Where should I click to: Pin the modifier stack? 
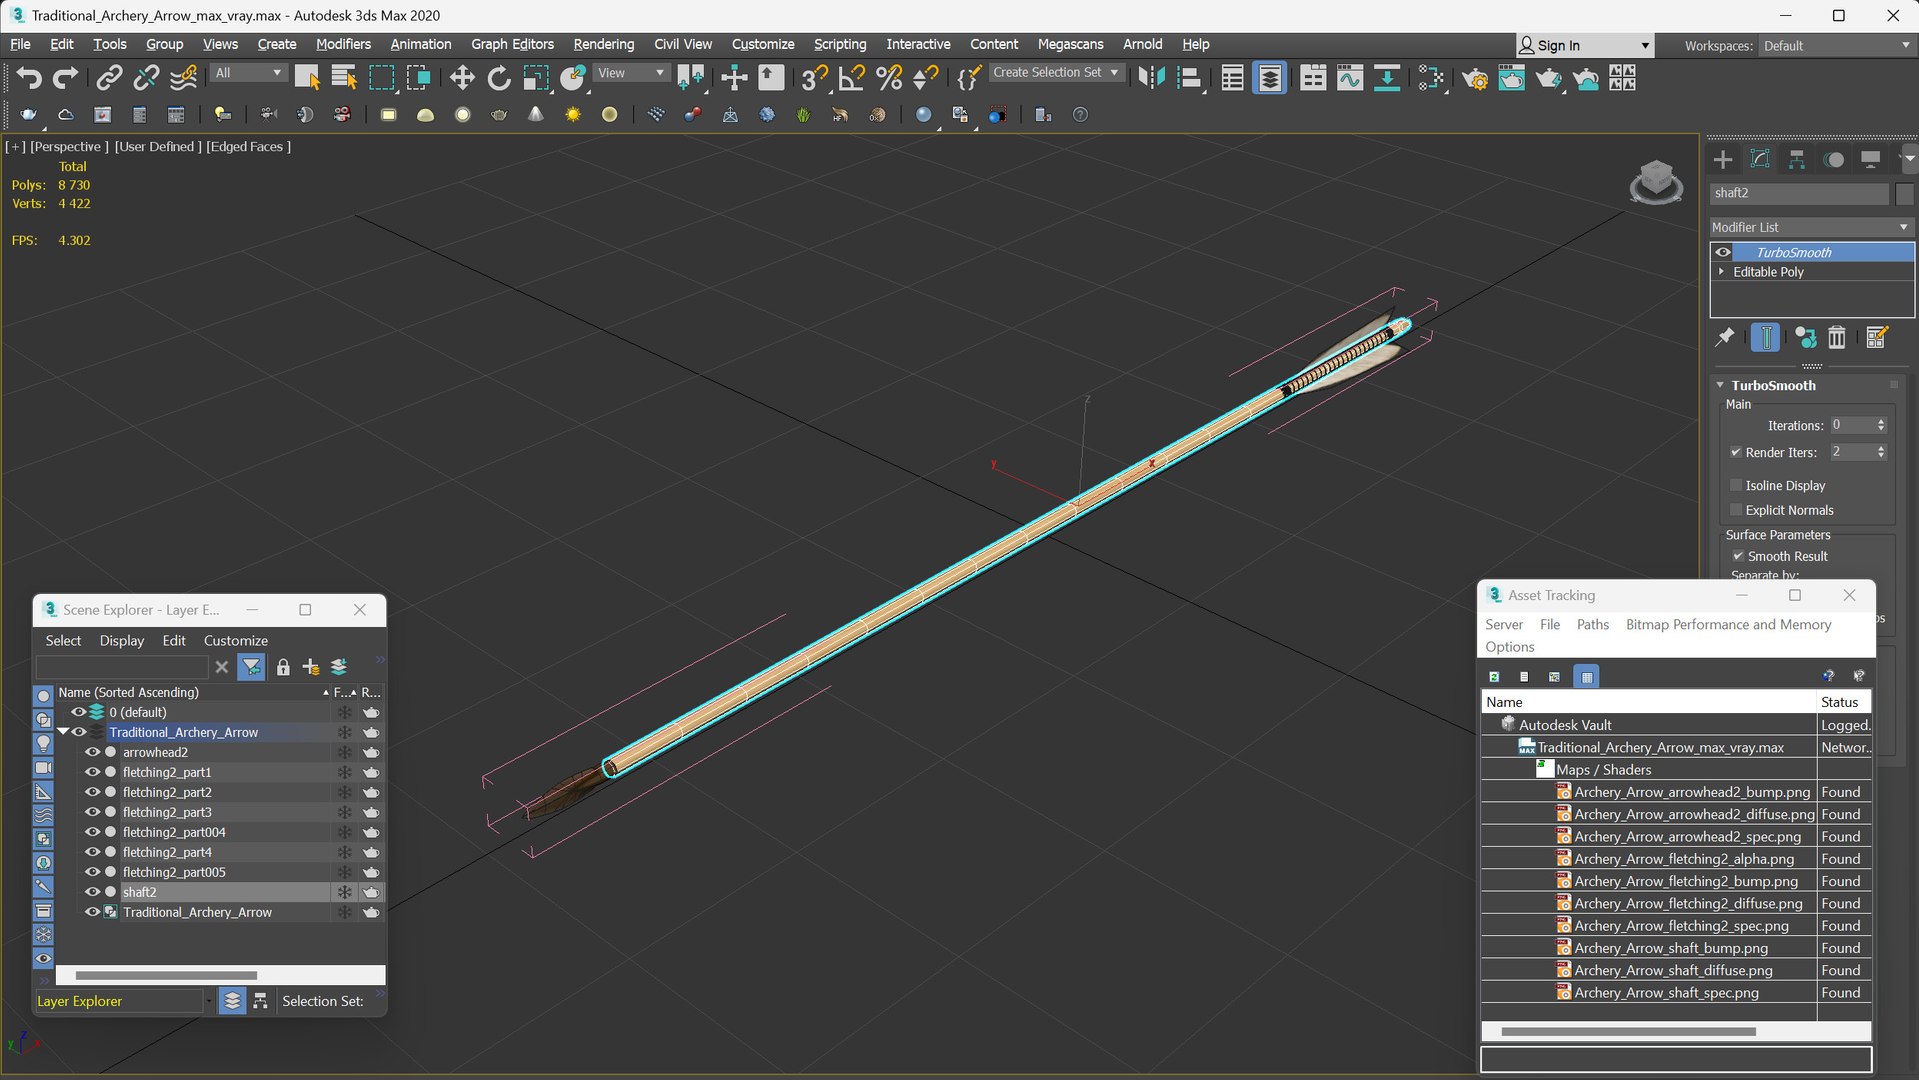(x=1724, y=337)
